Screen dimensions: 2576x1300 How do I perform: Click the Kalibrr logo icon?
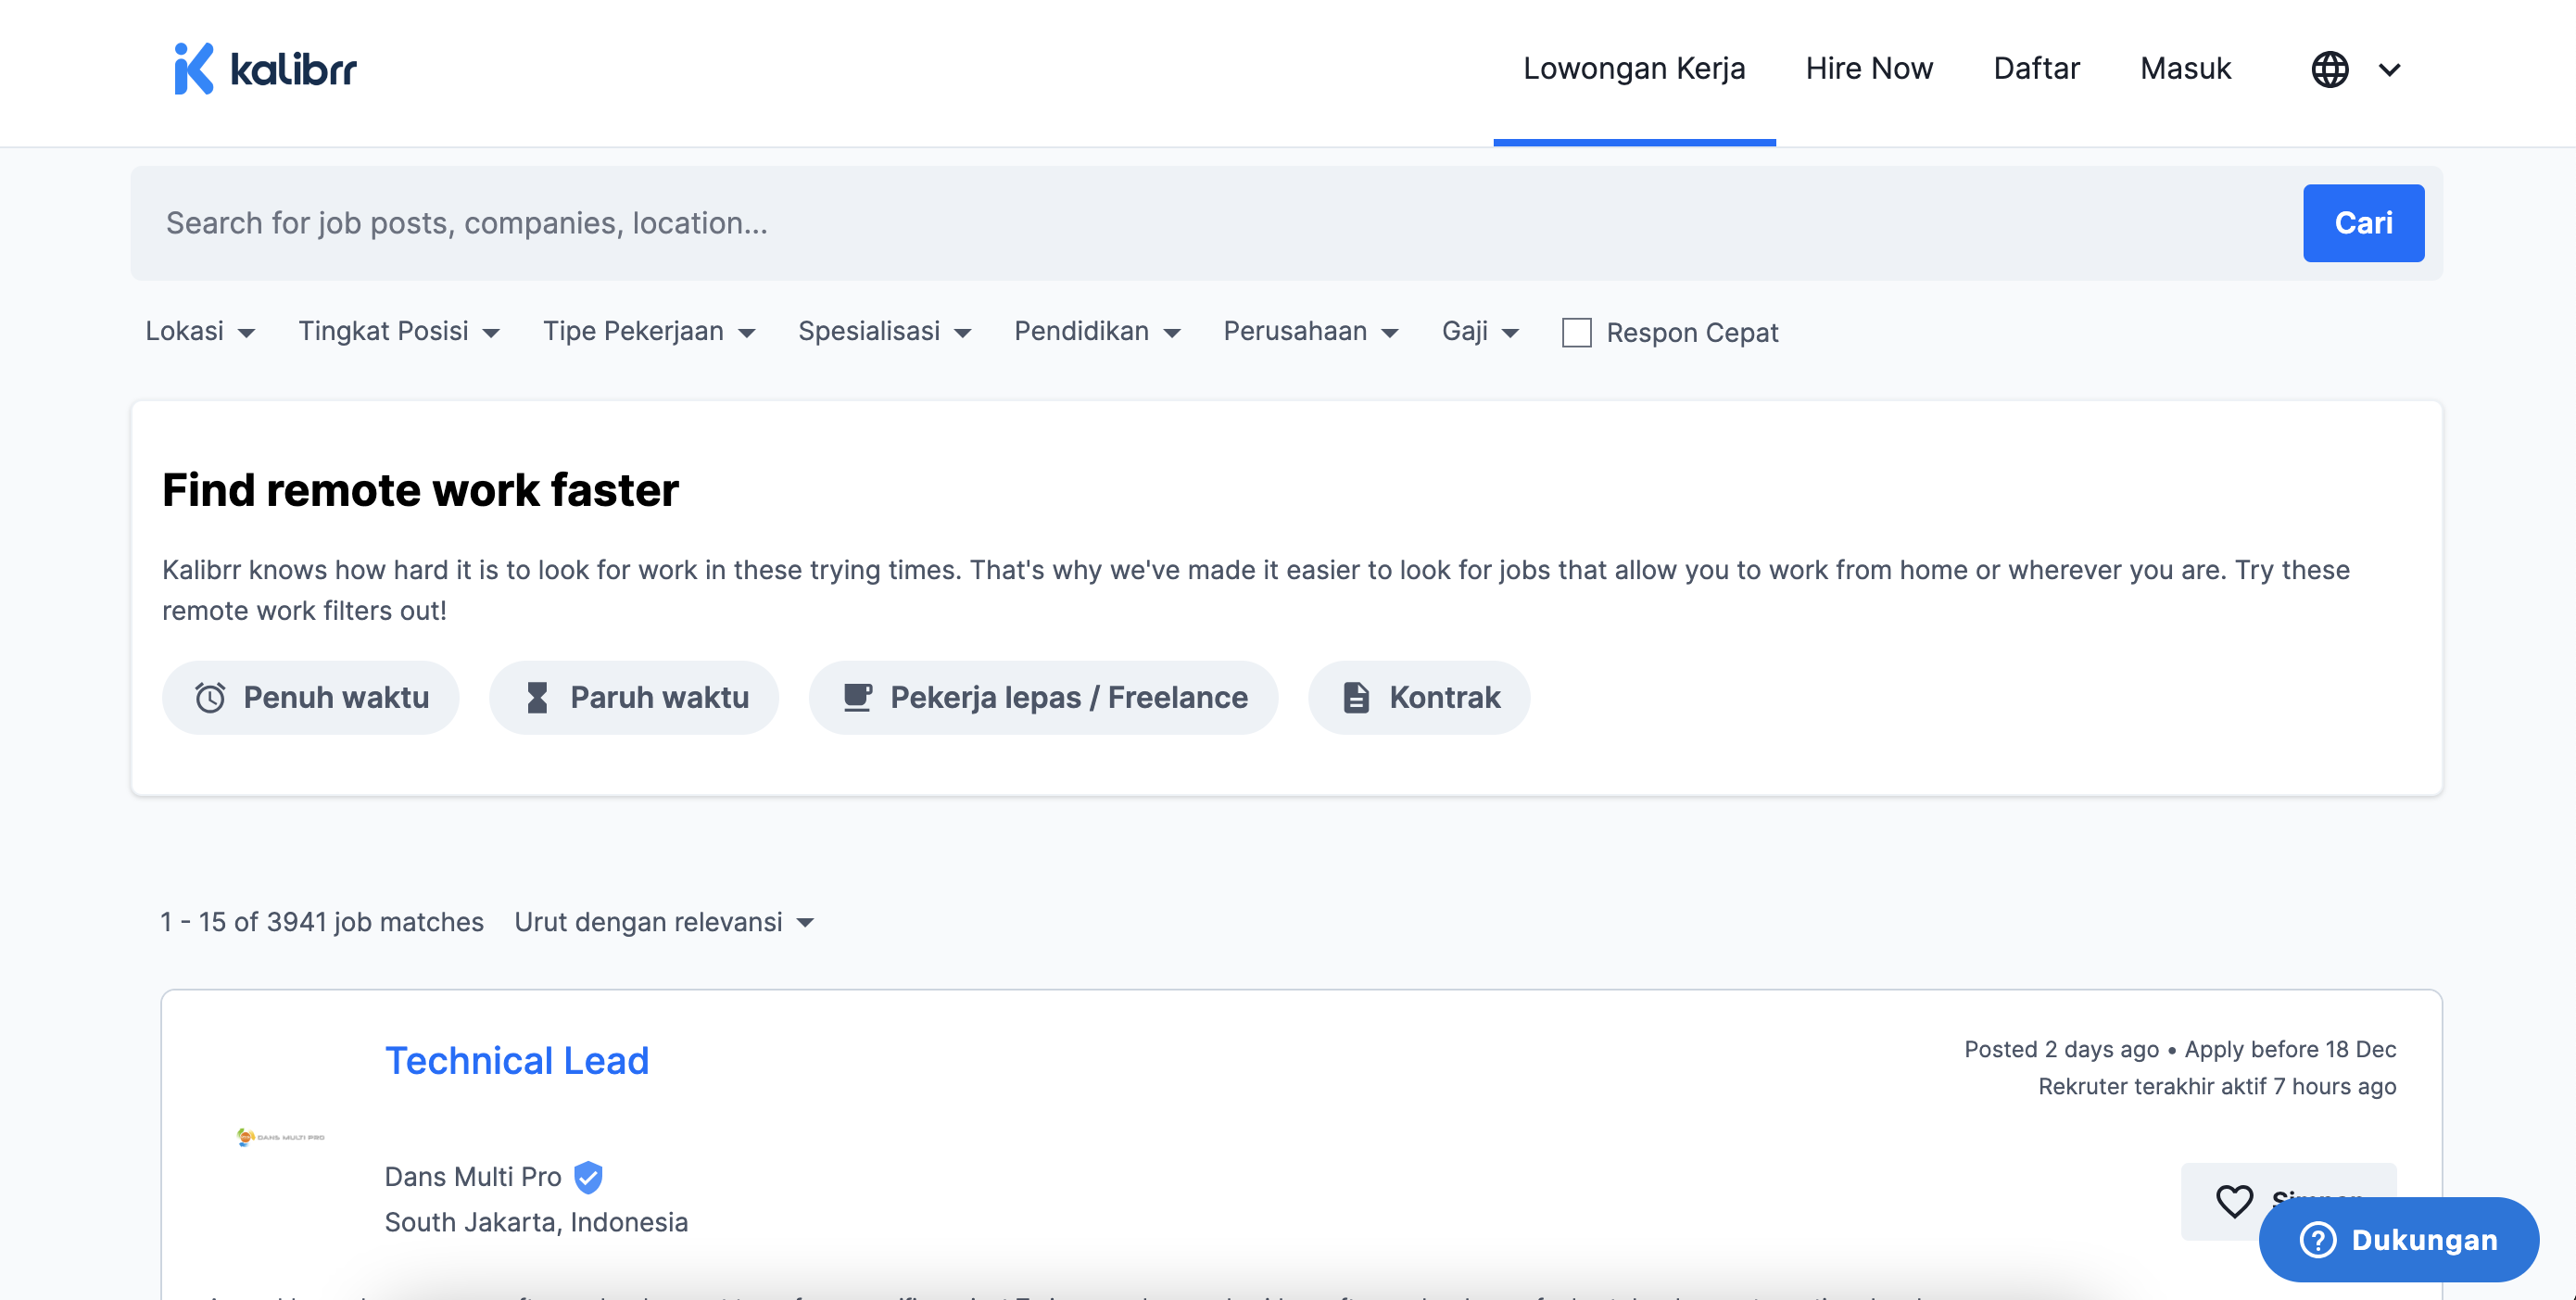point(194,69)
